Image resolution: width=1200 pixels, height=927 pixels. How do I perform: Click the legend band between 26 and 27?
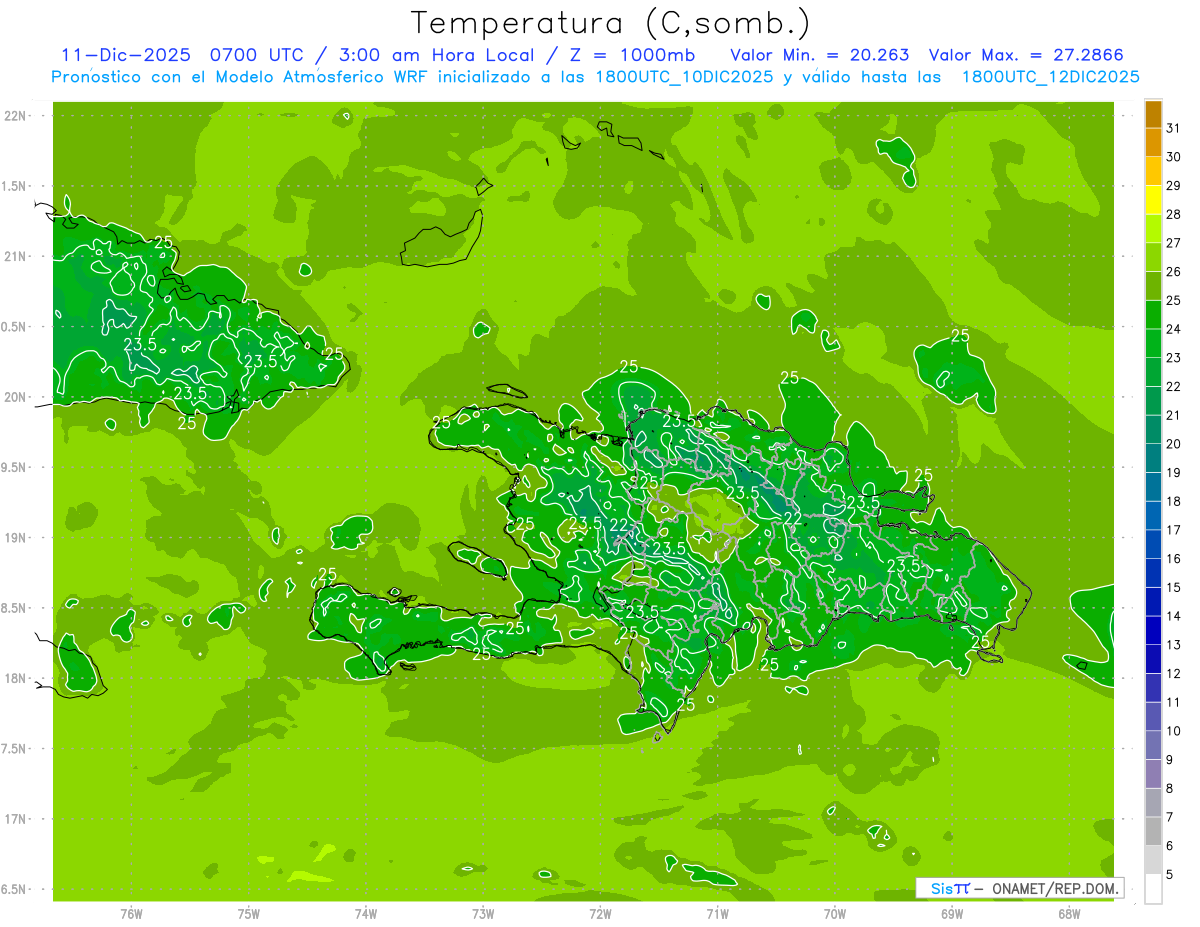coord(1153,258)
